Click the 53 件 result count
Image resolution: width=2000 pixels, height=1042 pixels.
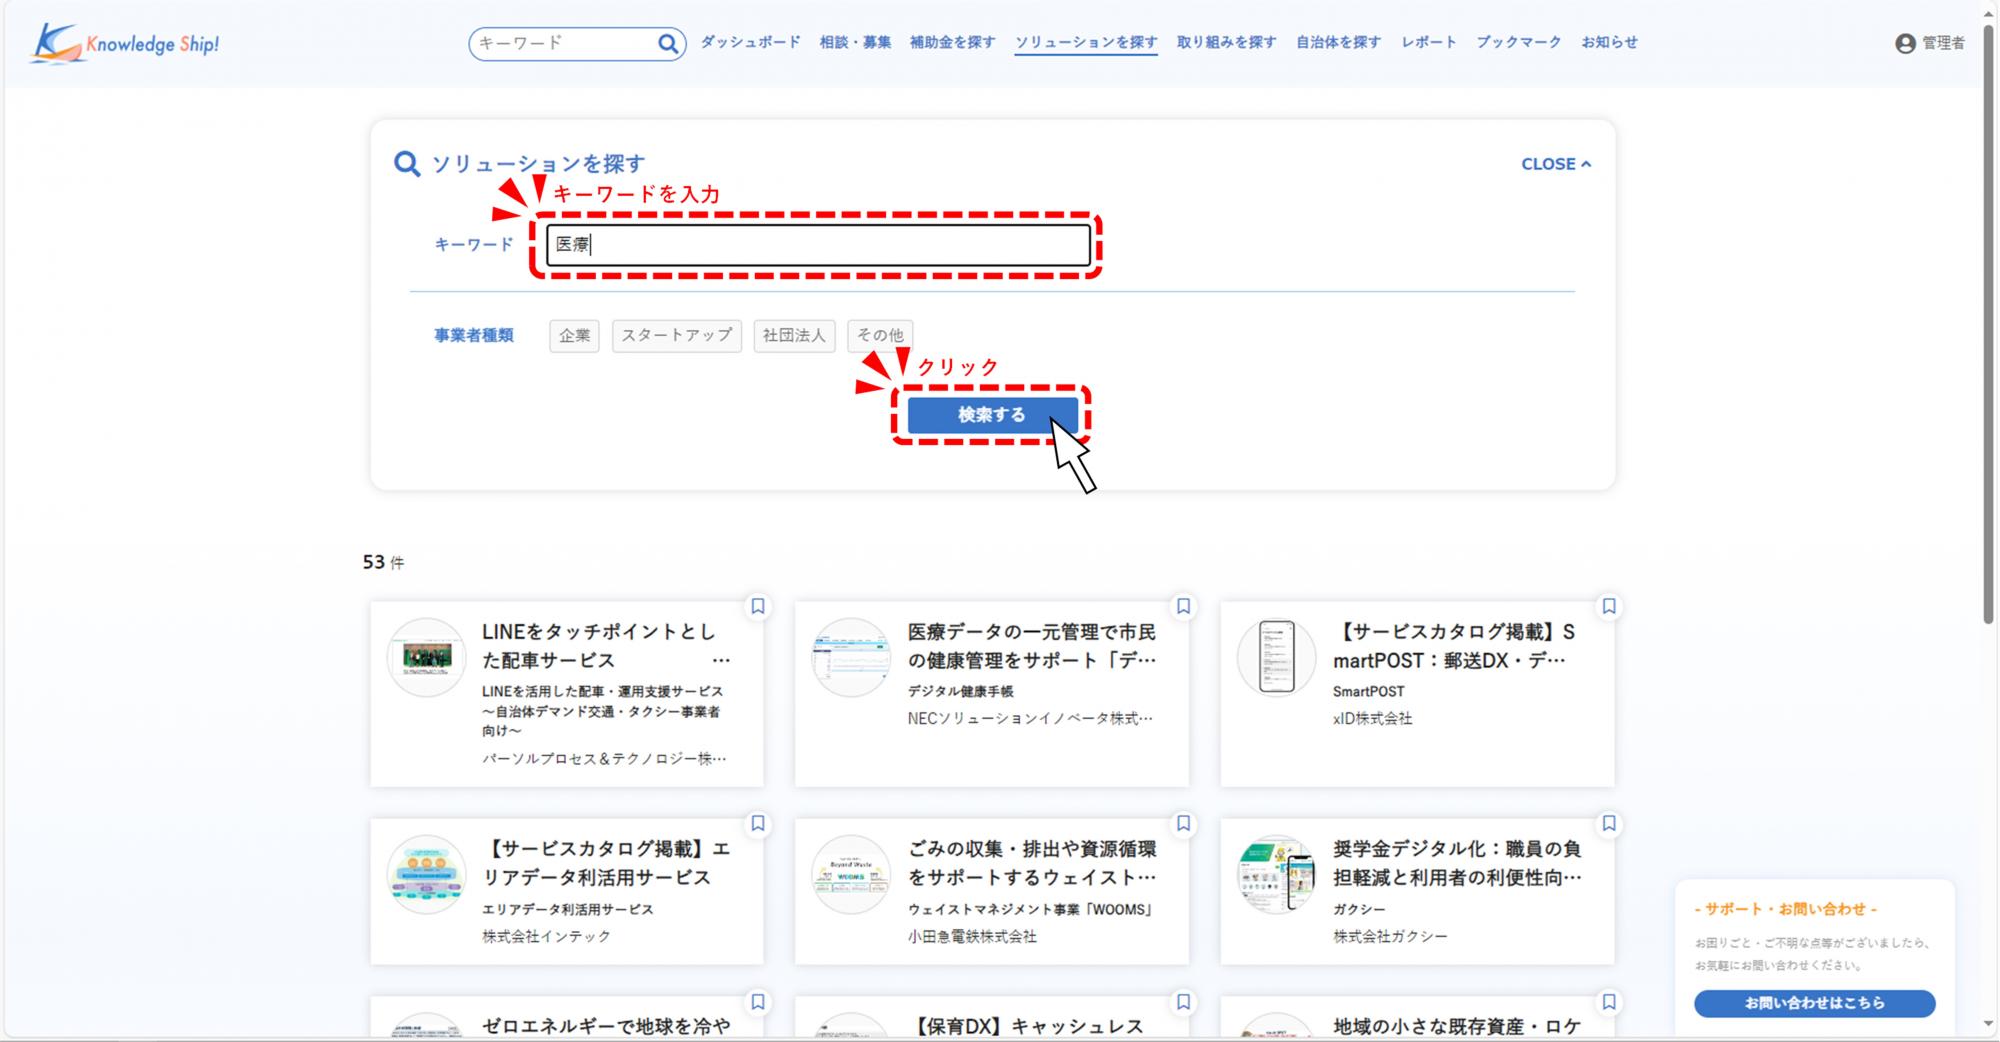383,562
